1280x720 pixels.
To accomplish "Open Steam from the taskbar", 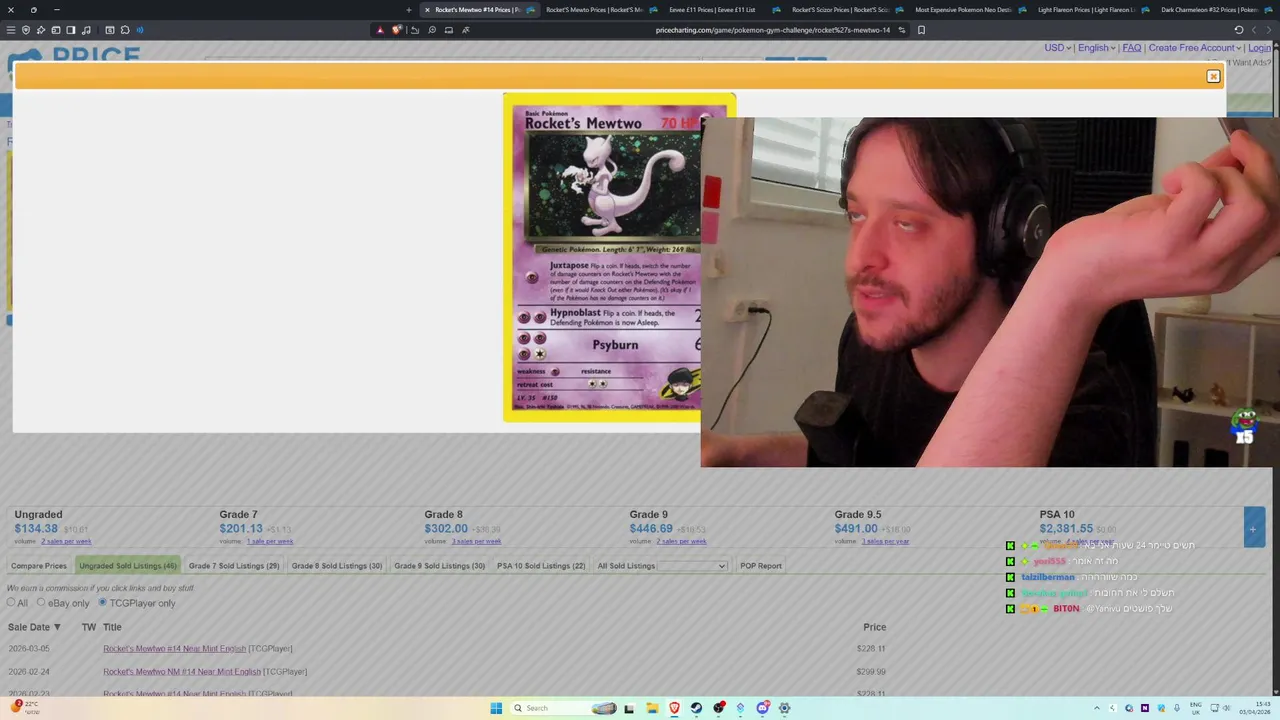I will pyautogui.click(x=696, y=708).
